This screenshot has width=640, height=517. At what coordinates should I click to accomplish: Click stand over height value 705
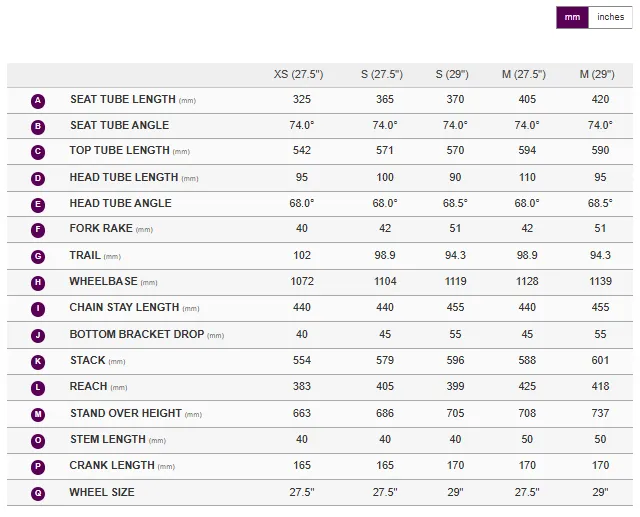(x=455, y=413)
